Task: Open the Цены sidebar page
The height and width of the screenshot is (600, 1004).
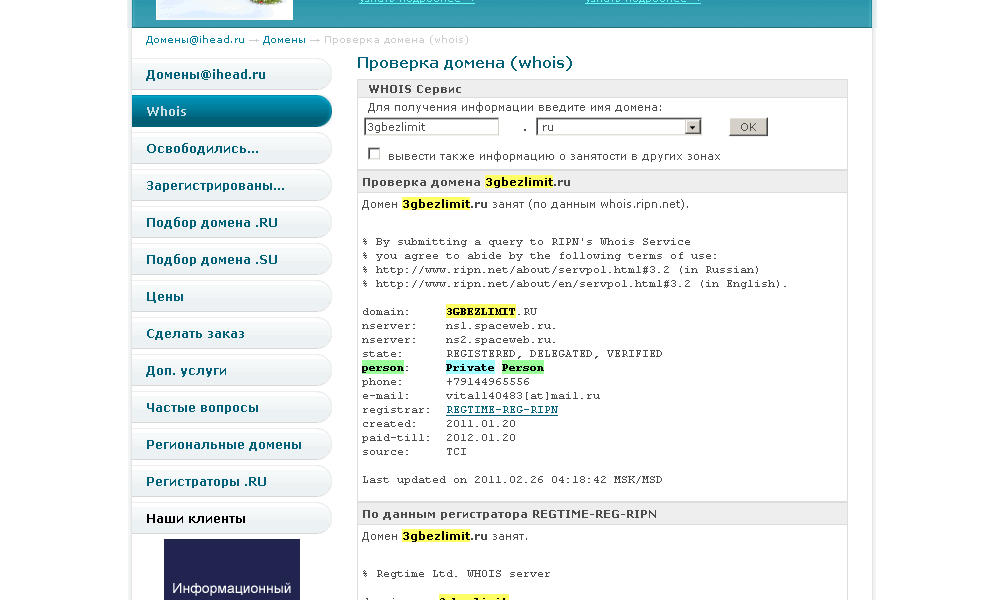Action: pyautogui.click(x=231, y=296)
